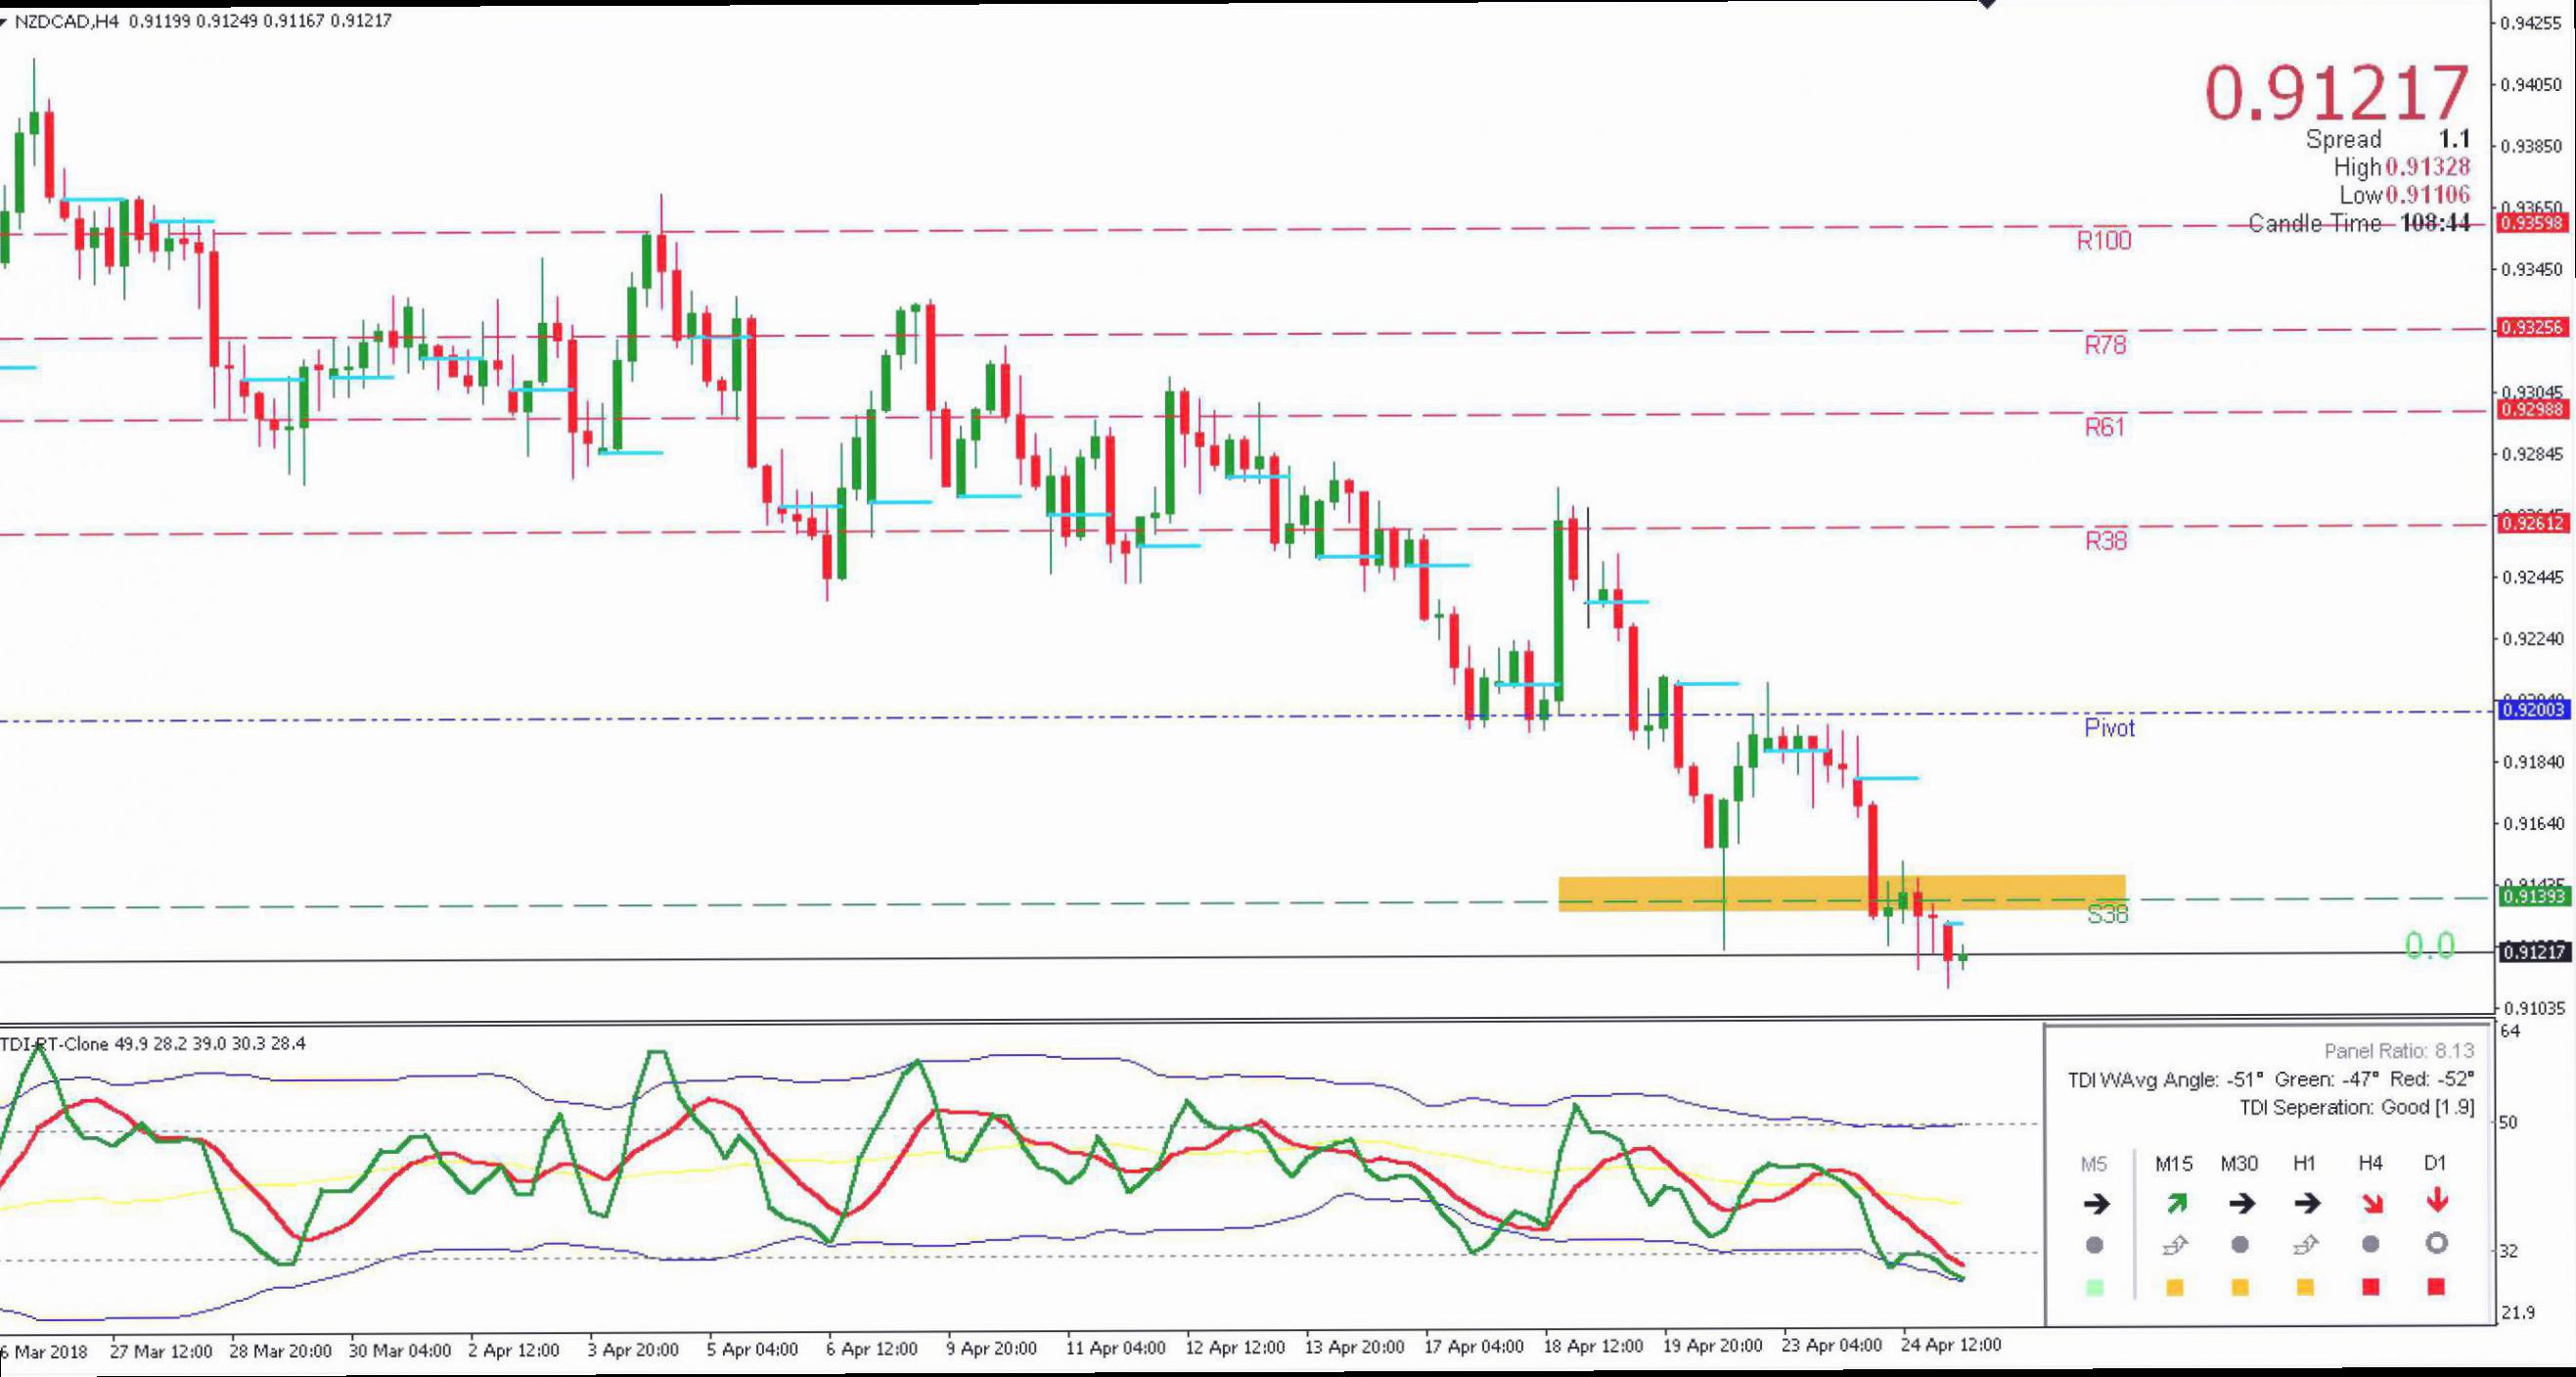Click the red square under H4
The height and width of the screenshot is (1377, 2576).
[2371, 1287]
